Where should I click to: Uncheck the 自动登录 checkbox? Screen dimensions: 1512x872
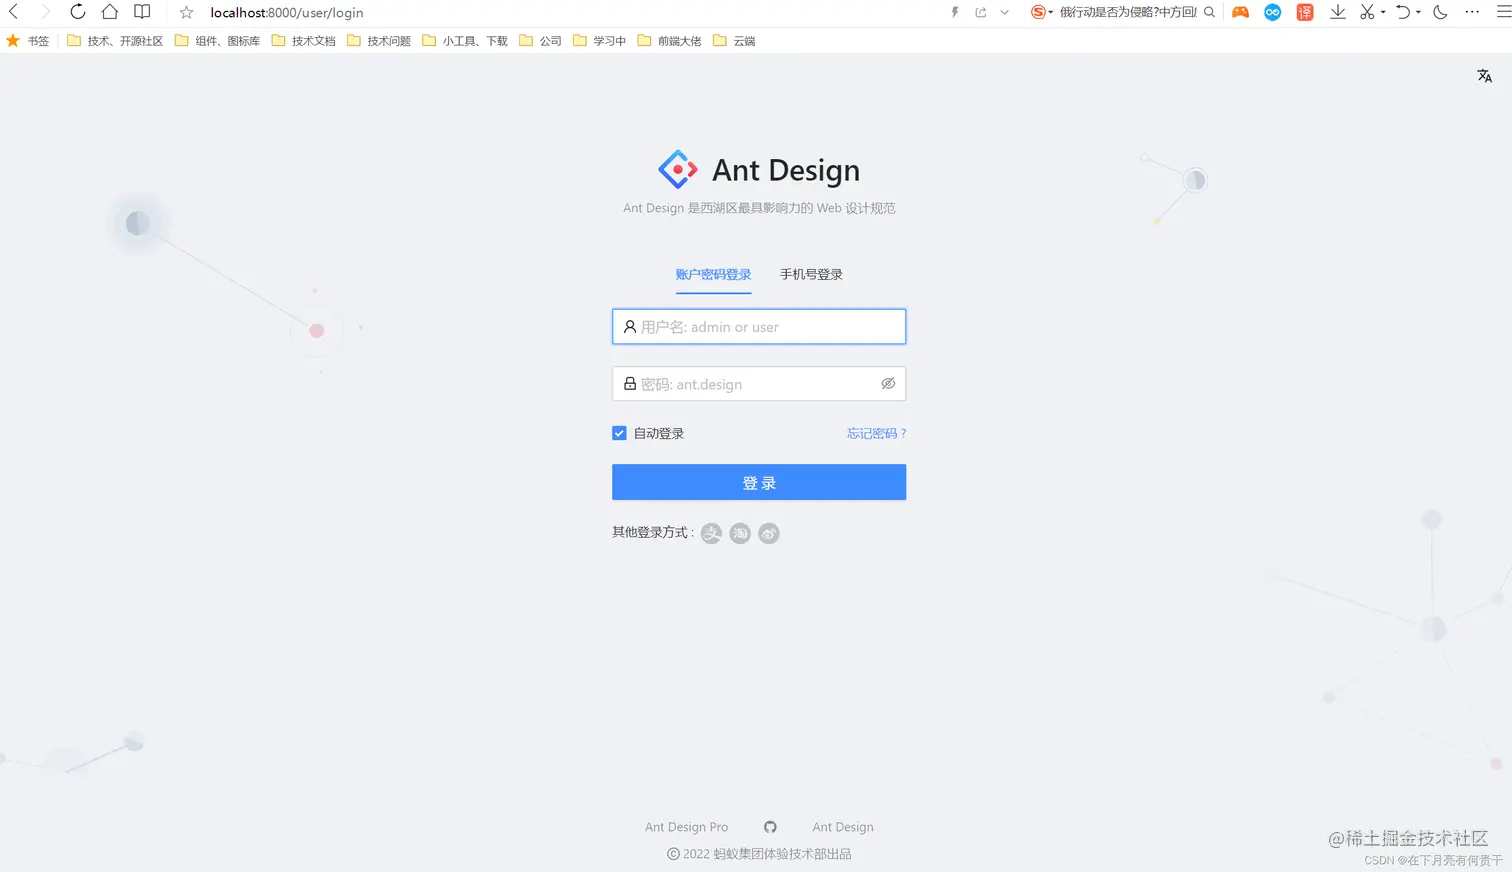coord(619,433)
